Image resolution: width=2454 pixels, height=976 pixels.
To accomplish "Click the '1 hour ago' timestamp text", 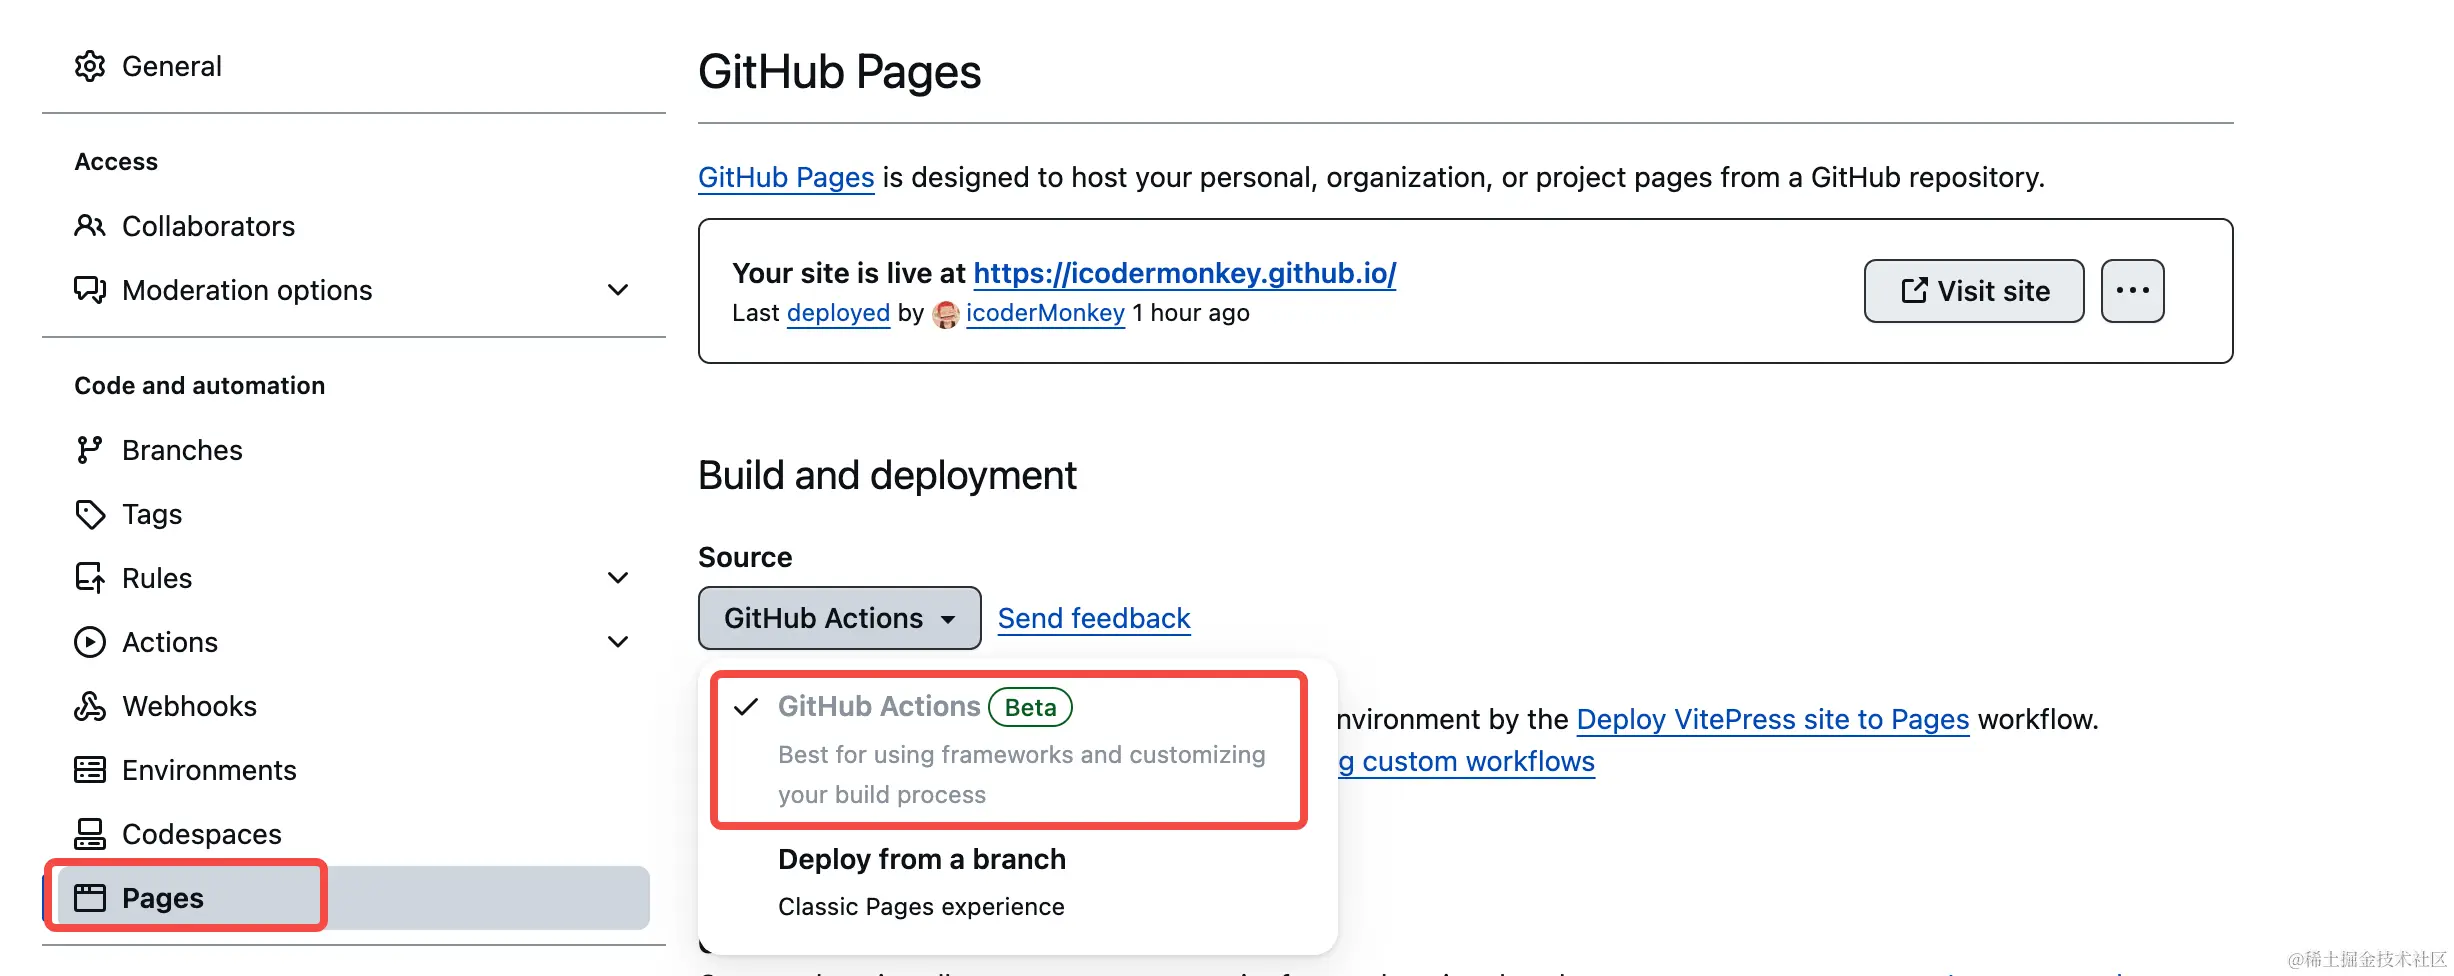I will tap(1191, 313).
